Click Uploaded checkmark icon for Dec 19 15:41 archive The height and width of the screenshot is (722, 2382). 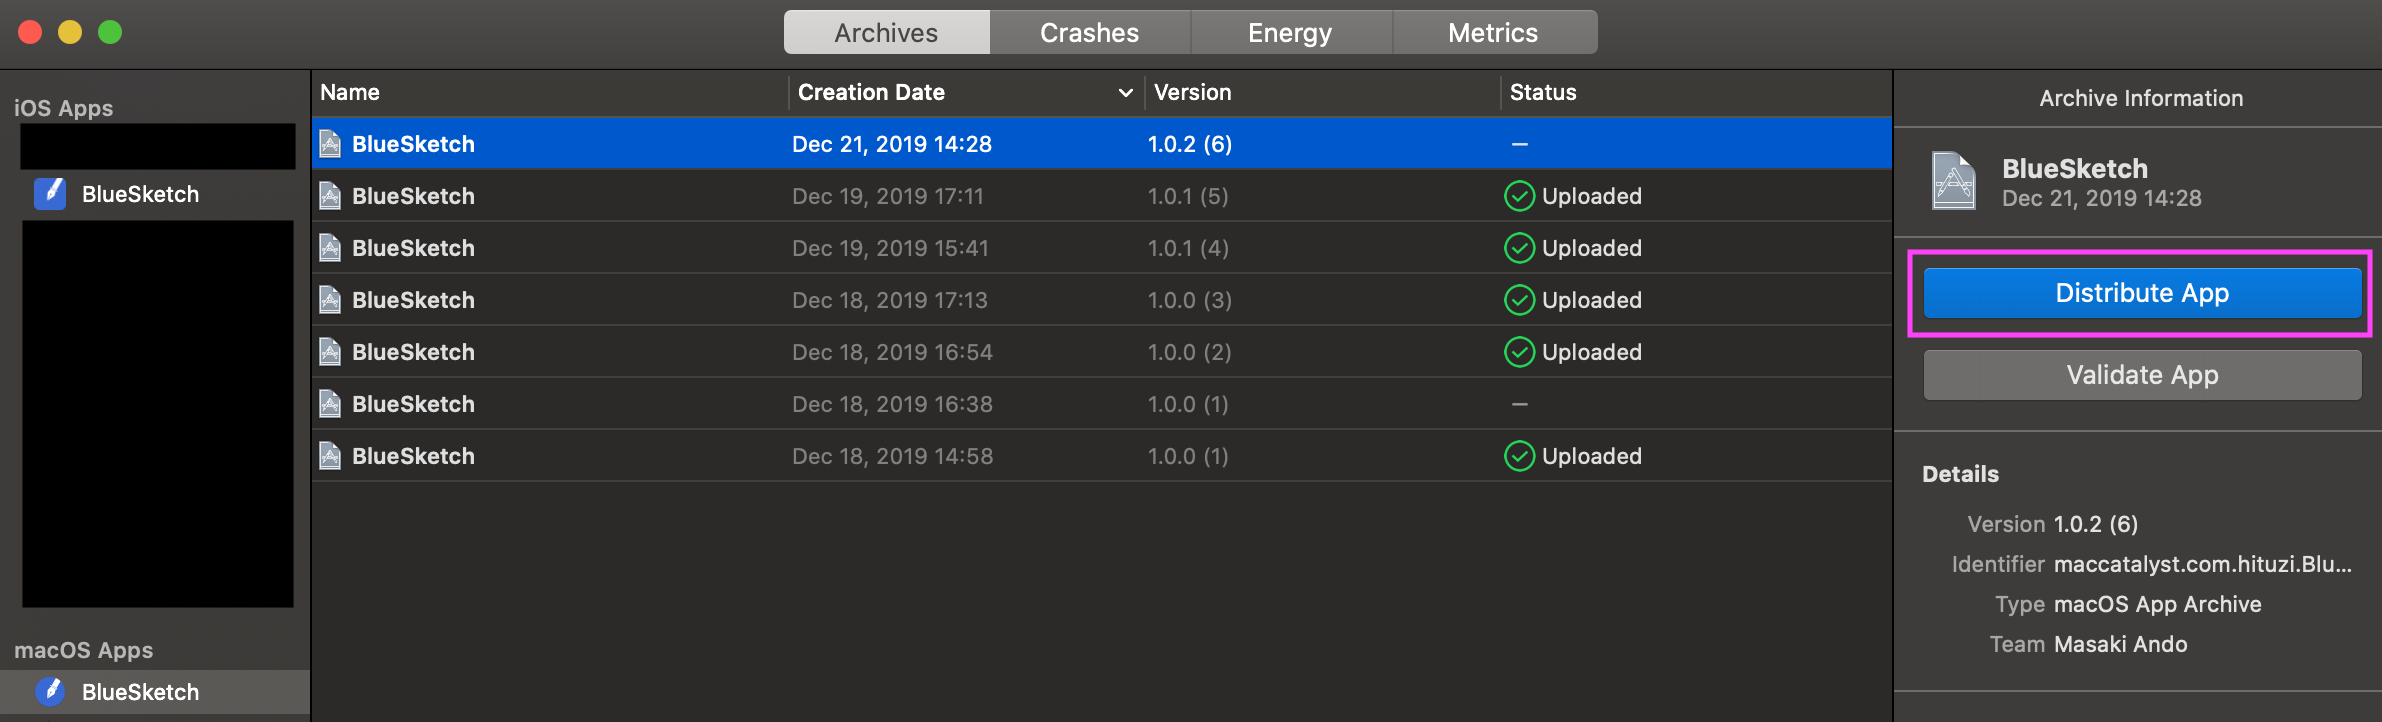[1519, 248]
